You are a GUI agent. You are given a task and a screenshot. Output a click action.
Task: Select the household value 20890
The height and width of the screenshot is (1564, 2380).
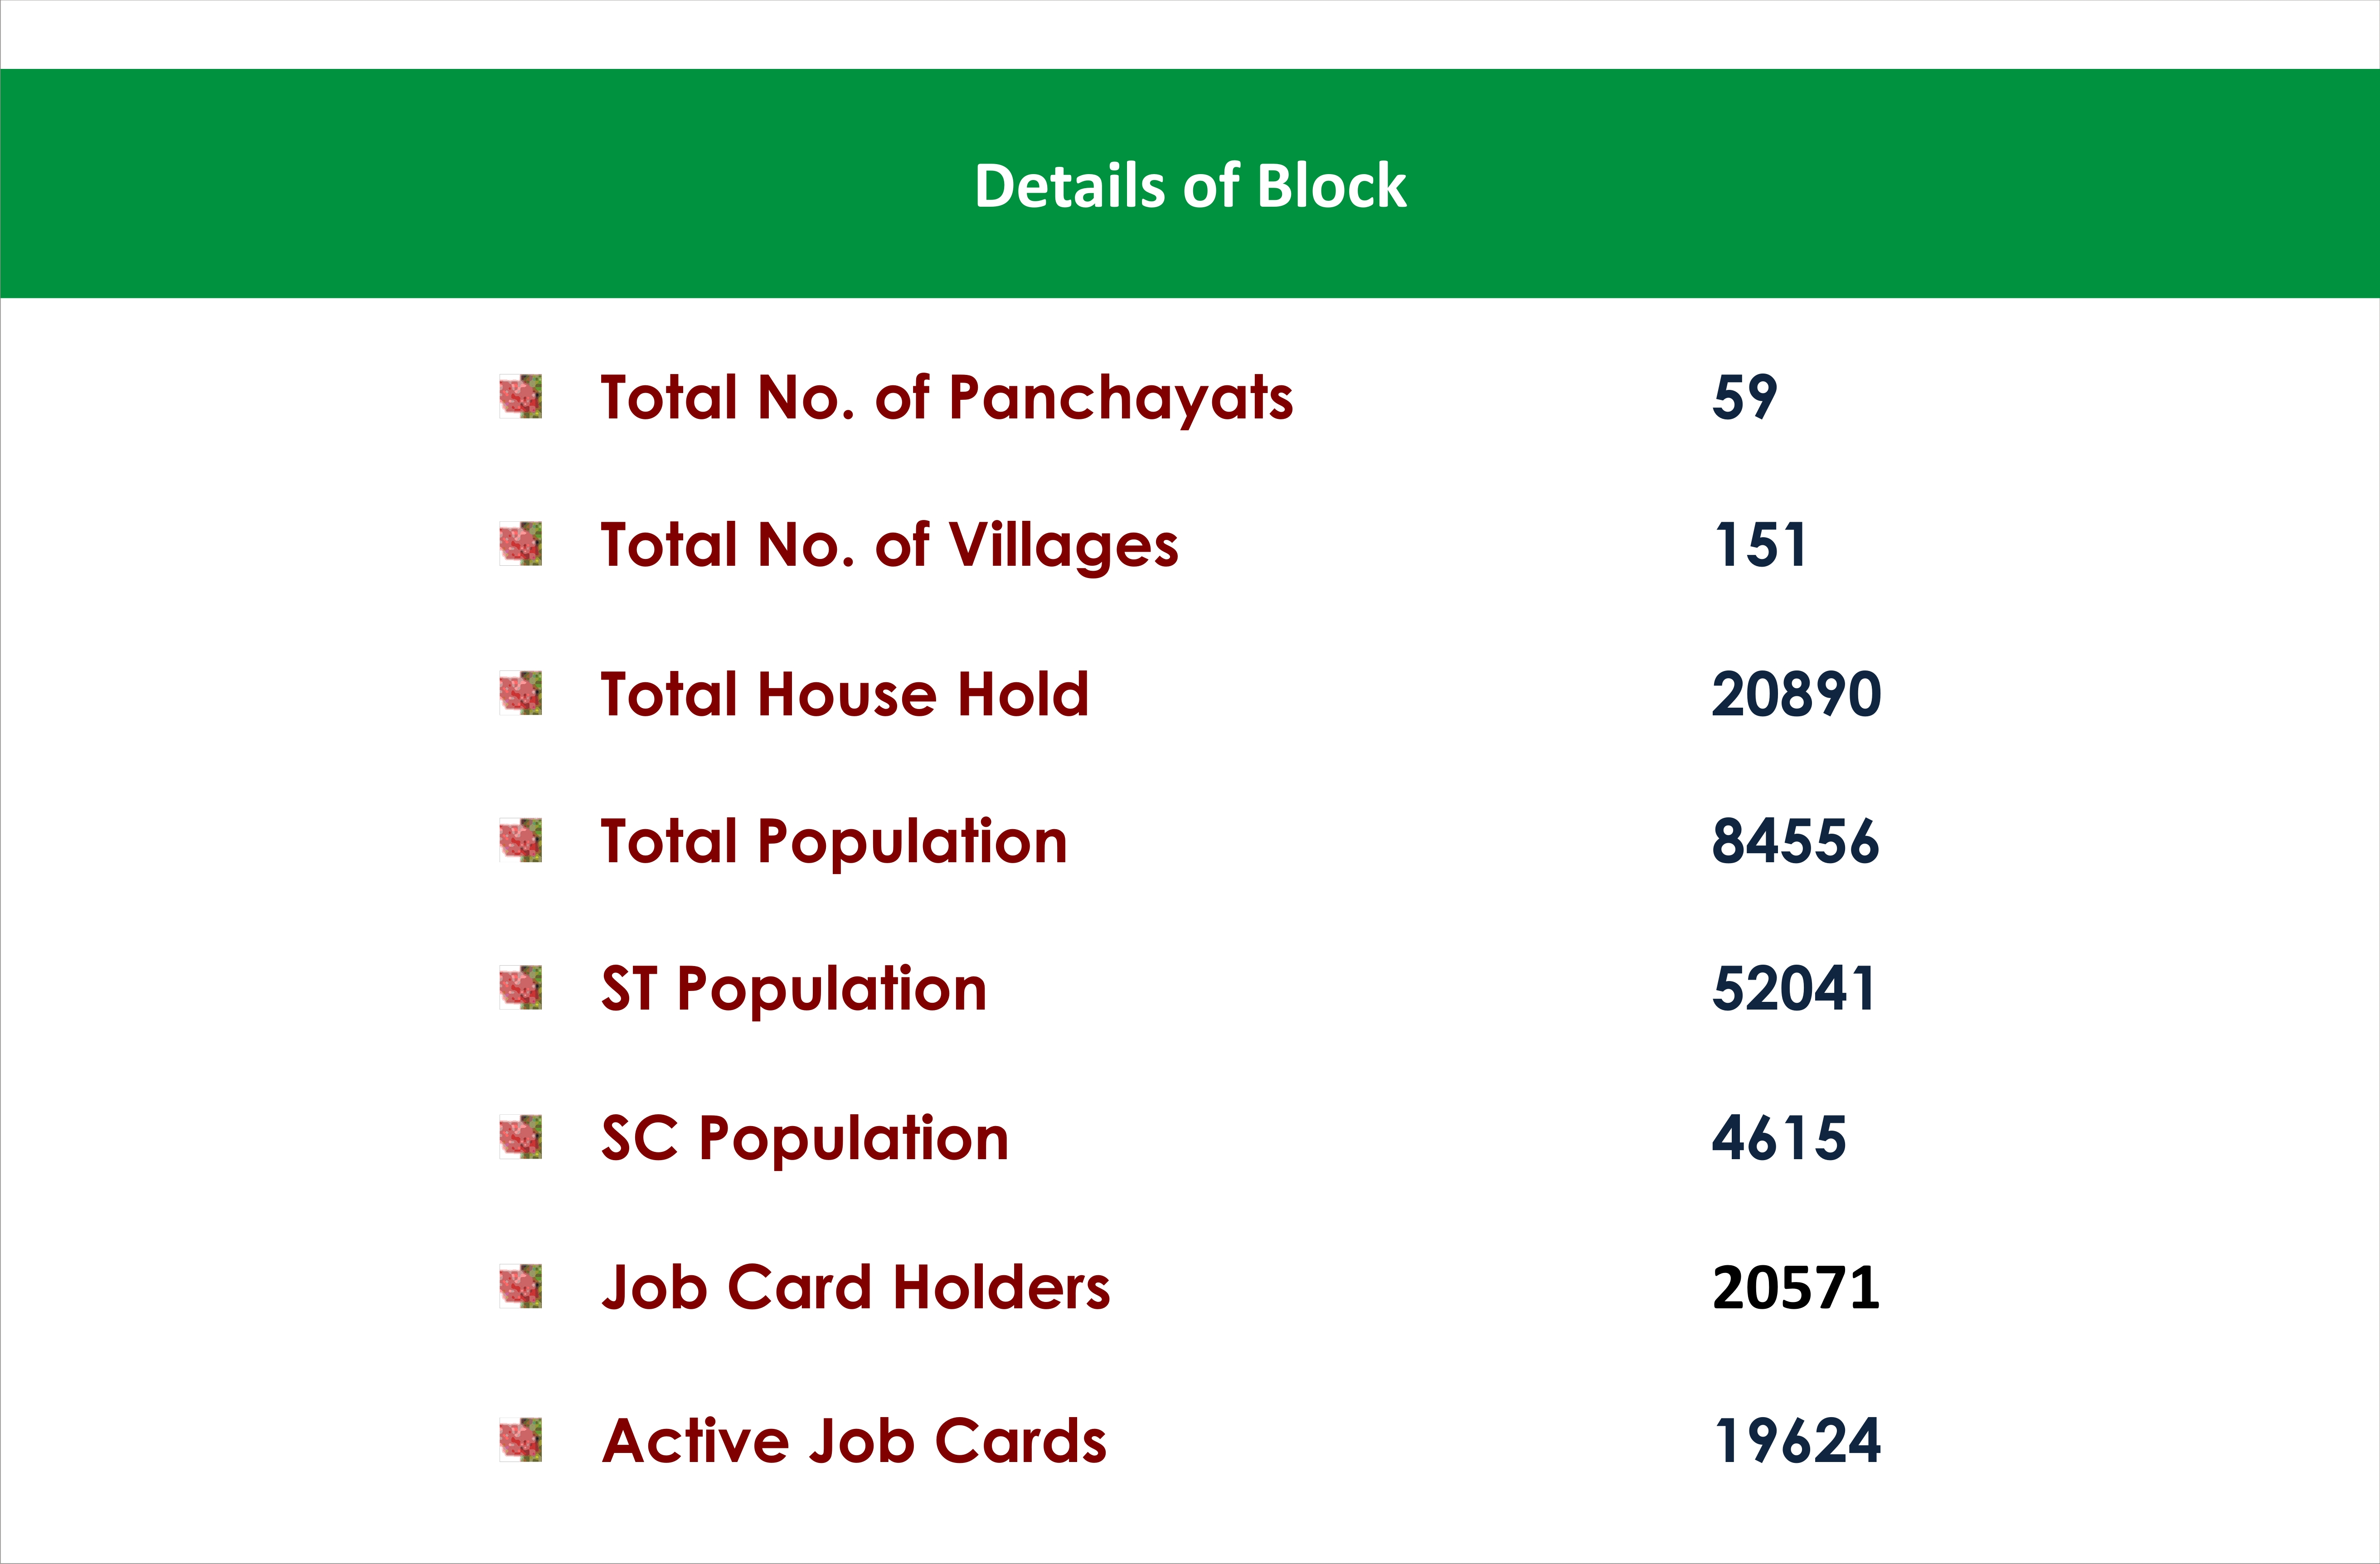pos(1796,694)
